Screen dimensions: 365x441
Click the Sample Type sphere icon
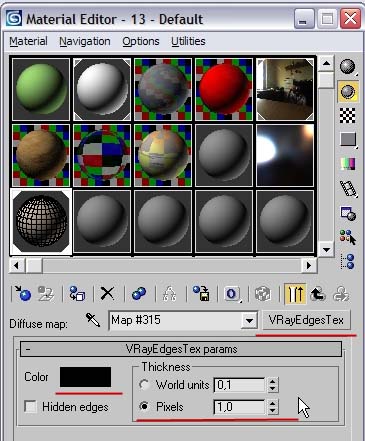[348, 67]
